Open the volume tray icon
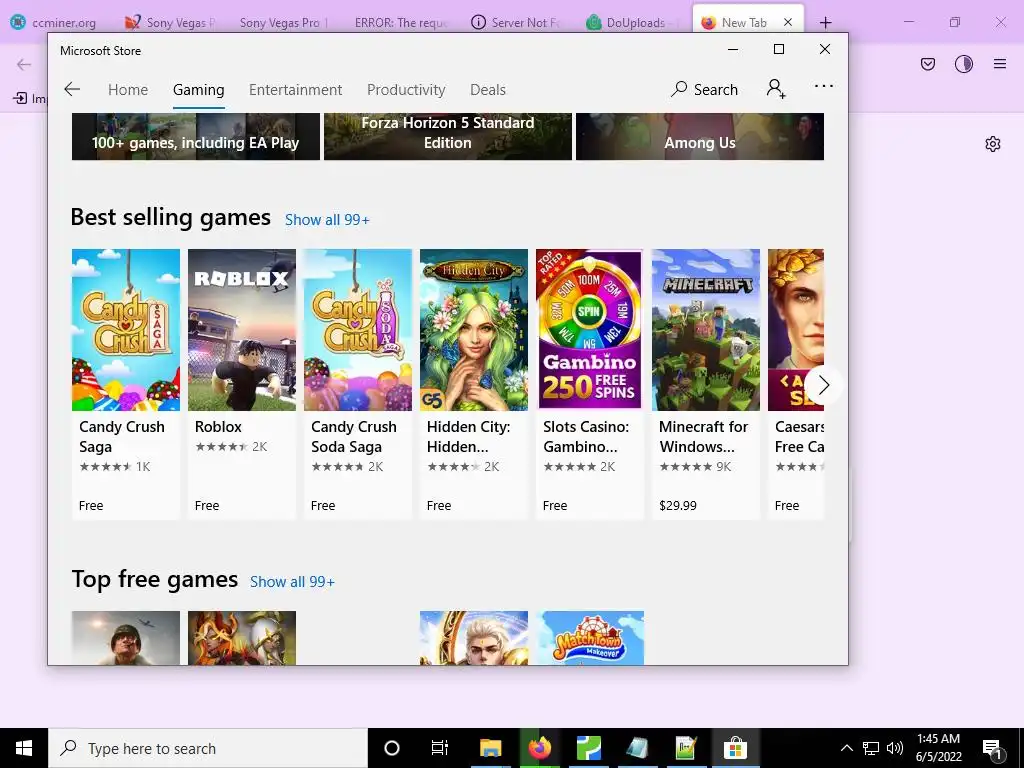Viewport: 1024px width, 768px height. (x=895, y=748)
